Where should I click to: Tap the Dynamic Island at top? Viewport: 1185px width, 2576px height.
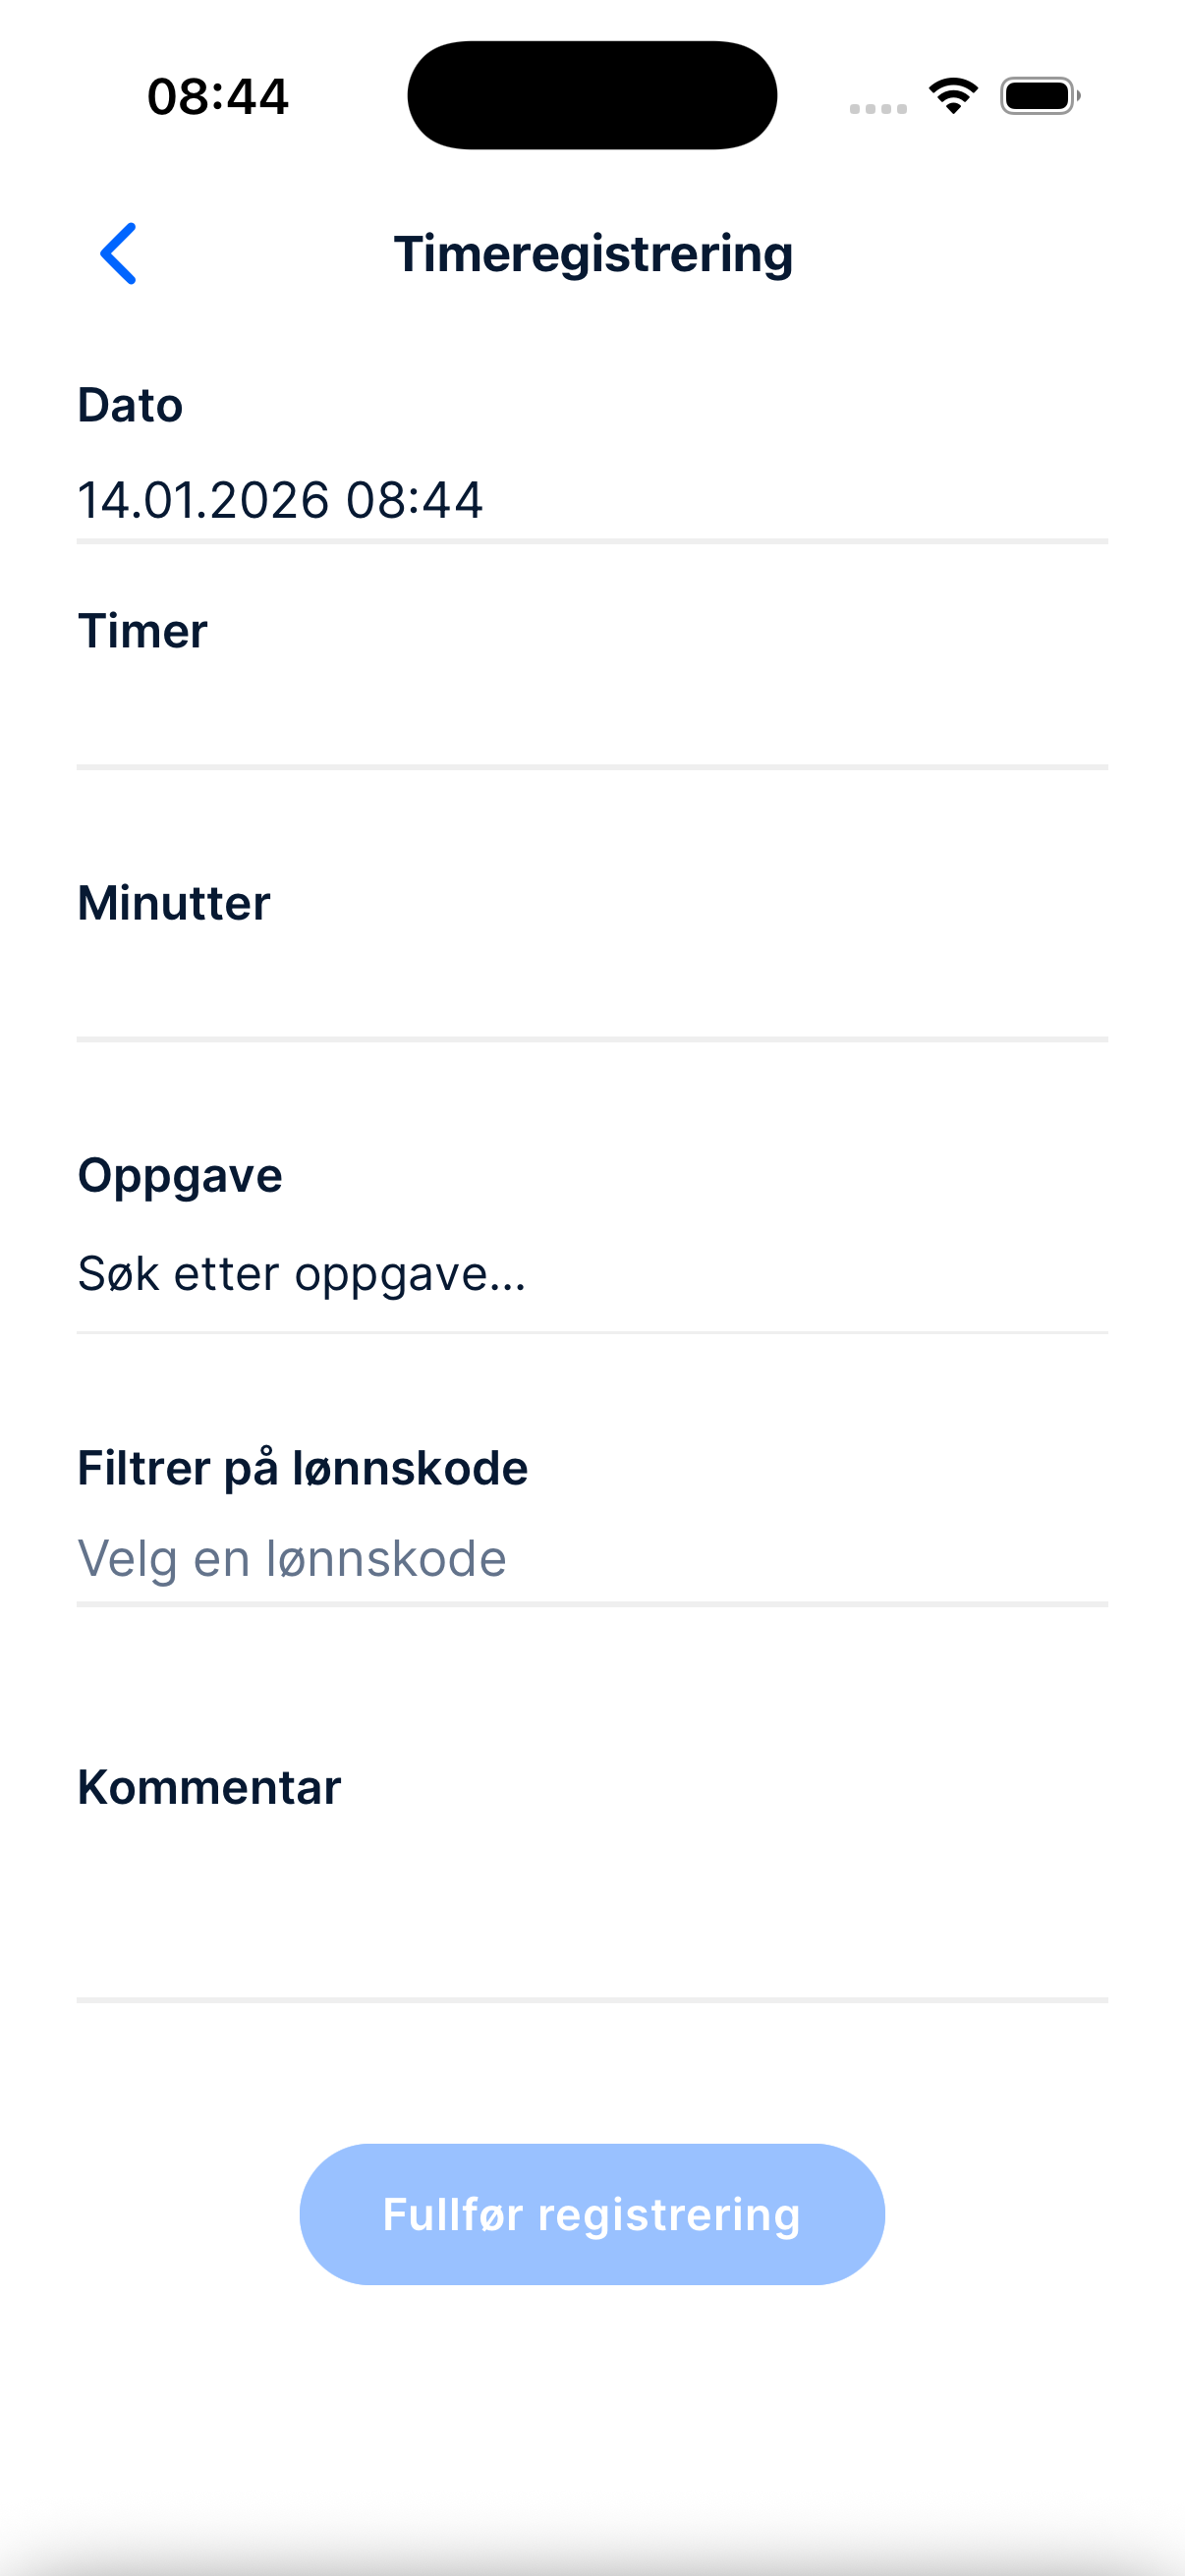click(592, 96)
